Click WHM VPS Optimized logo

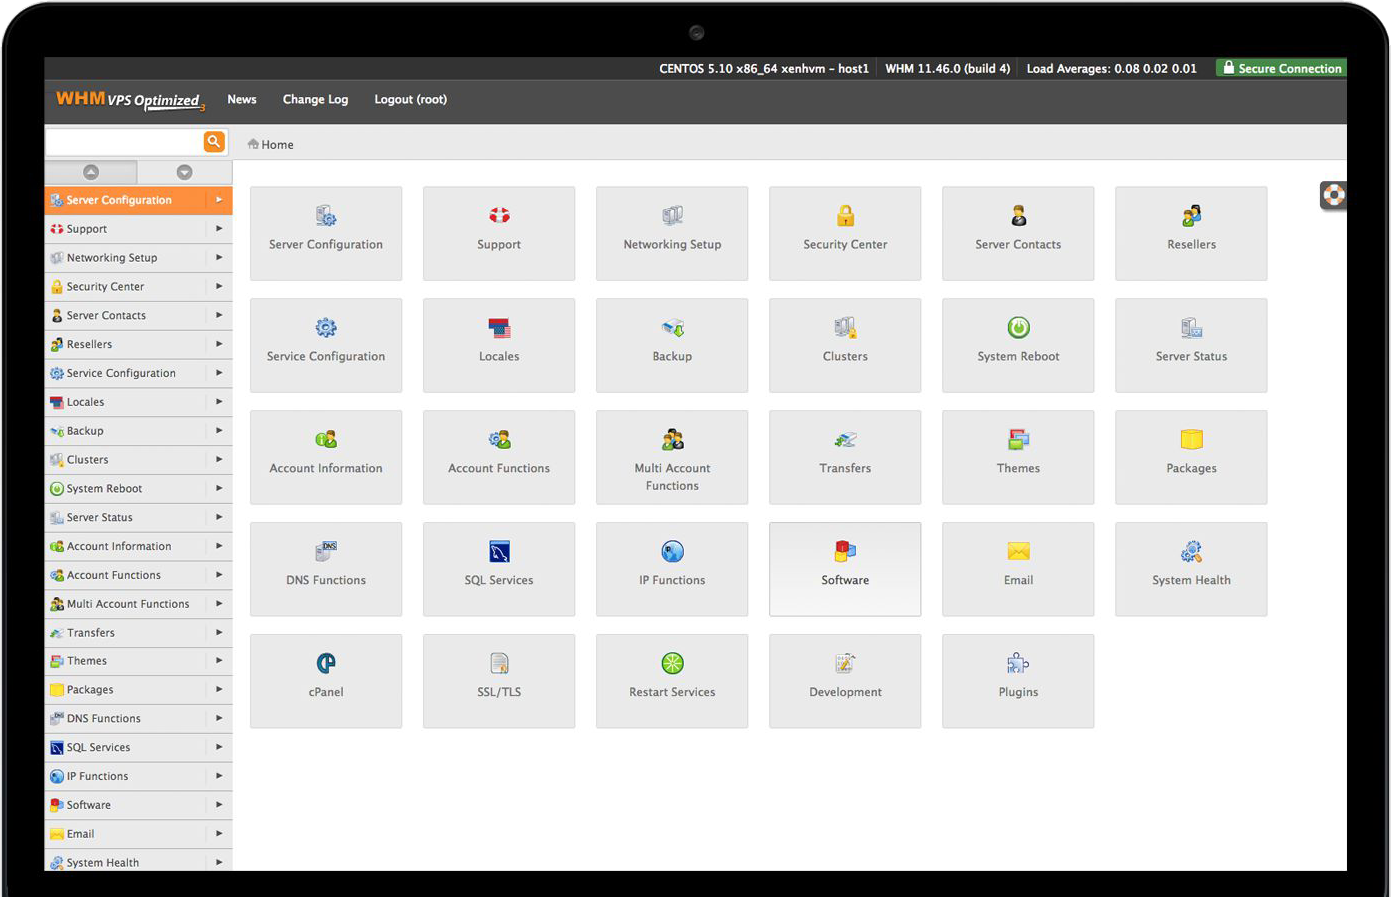[x=130, y=100]
